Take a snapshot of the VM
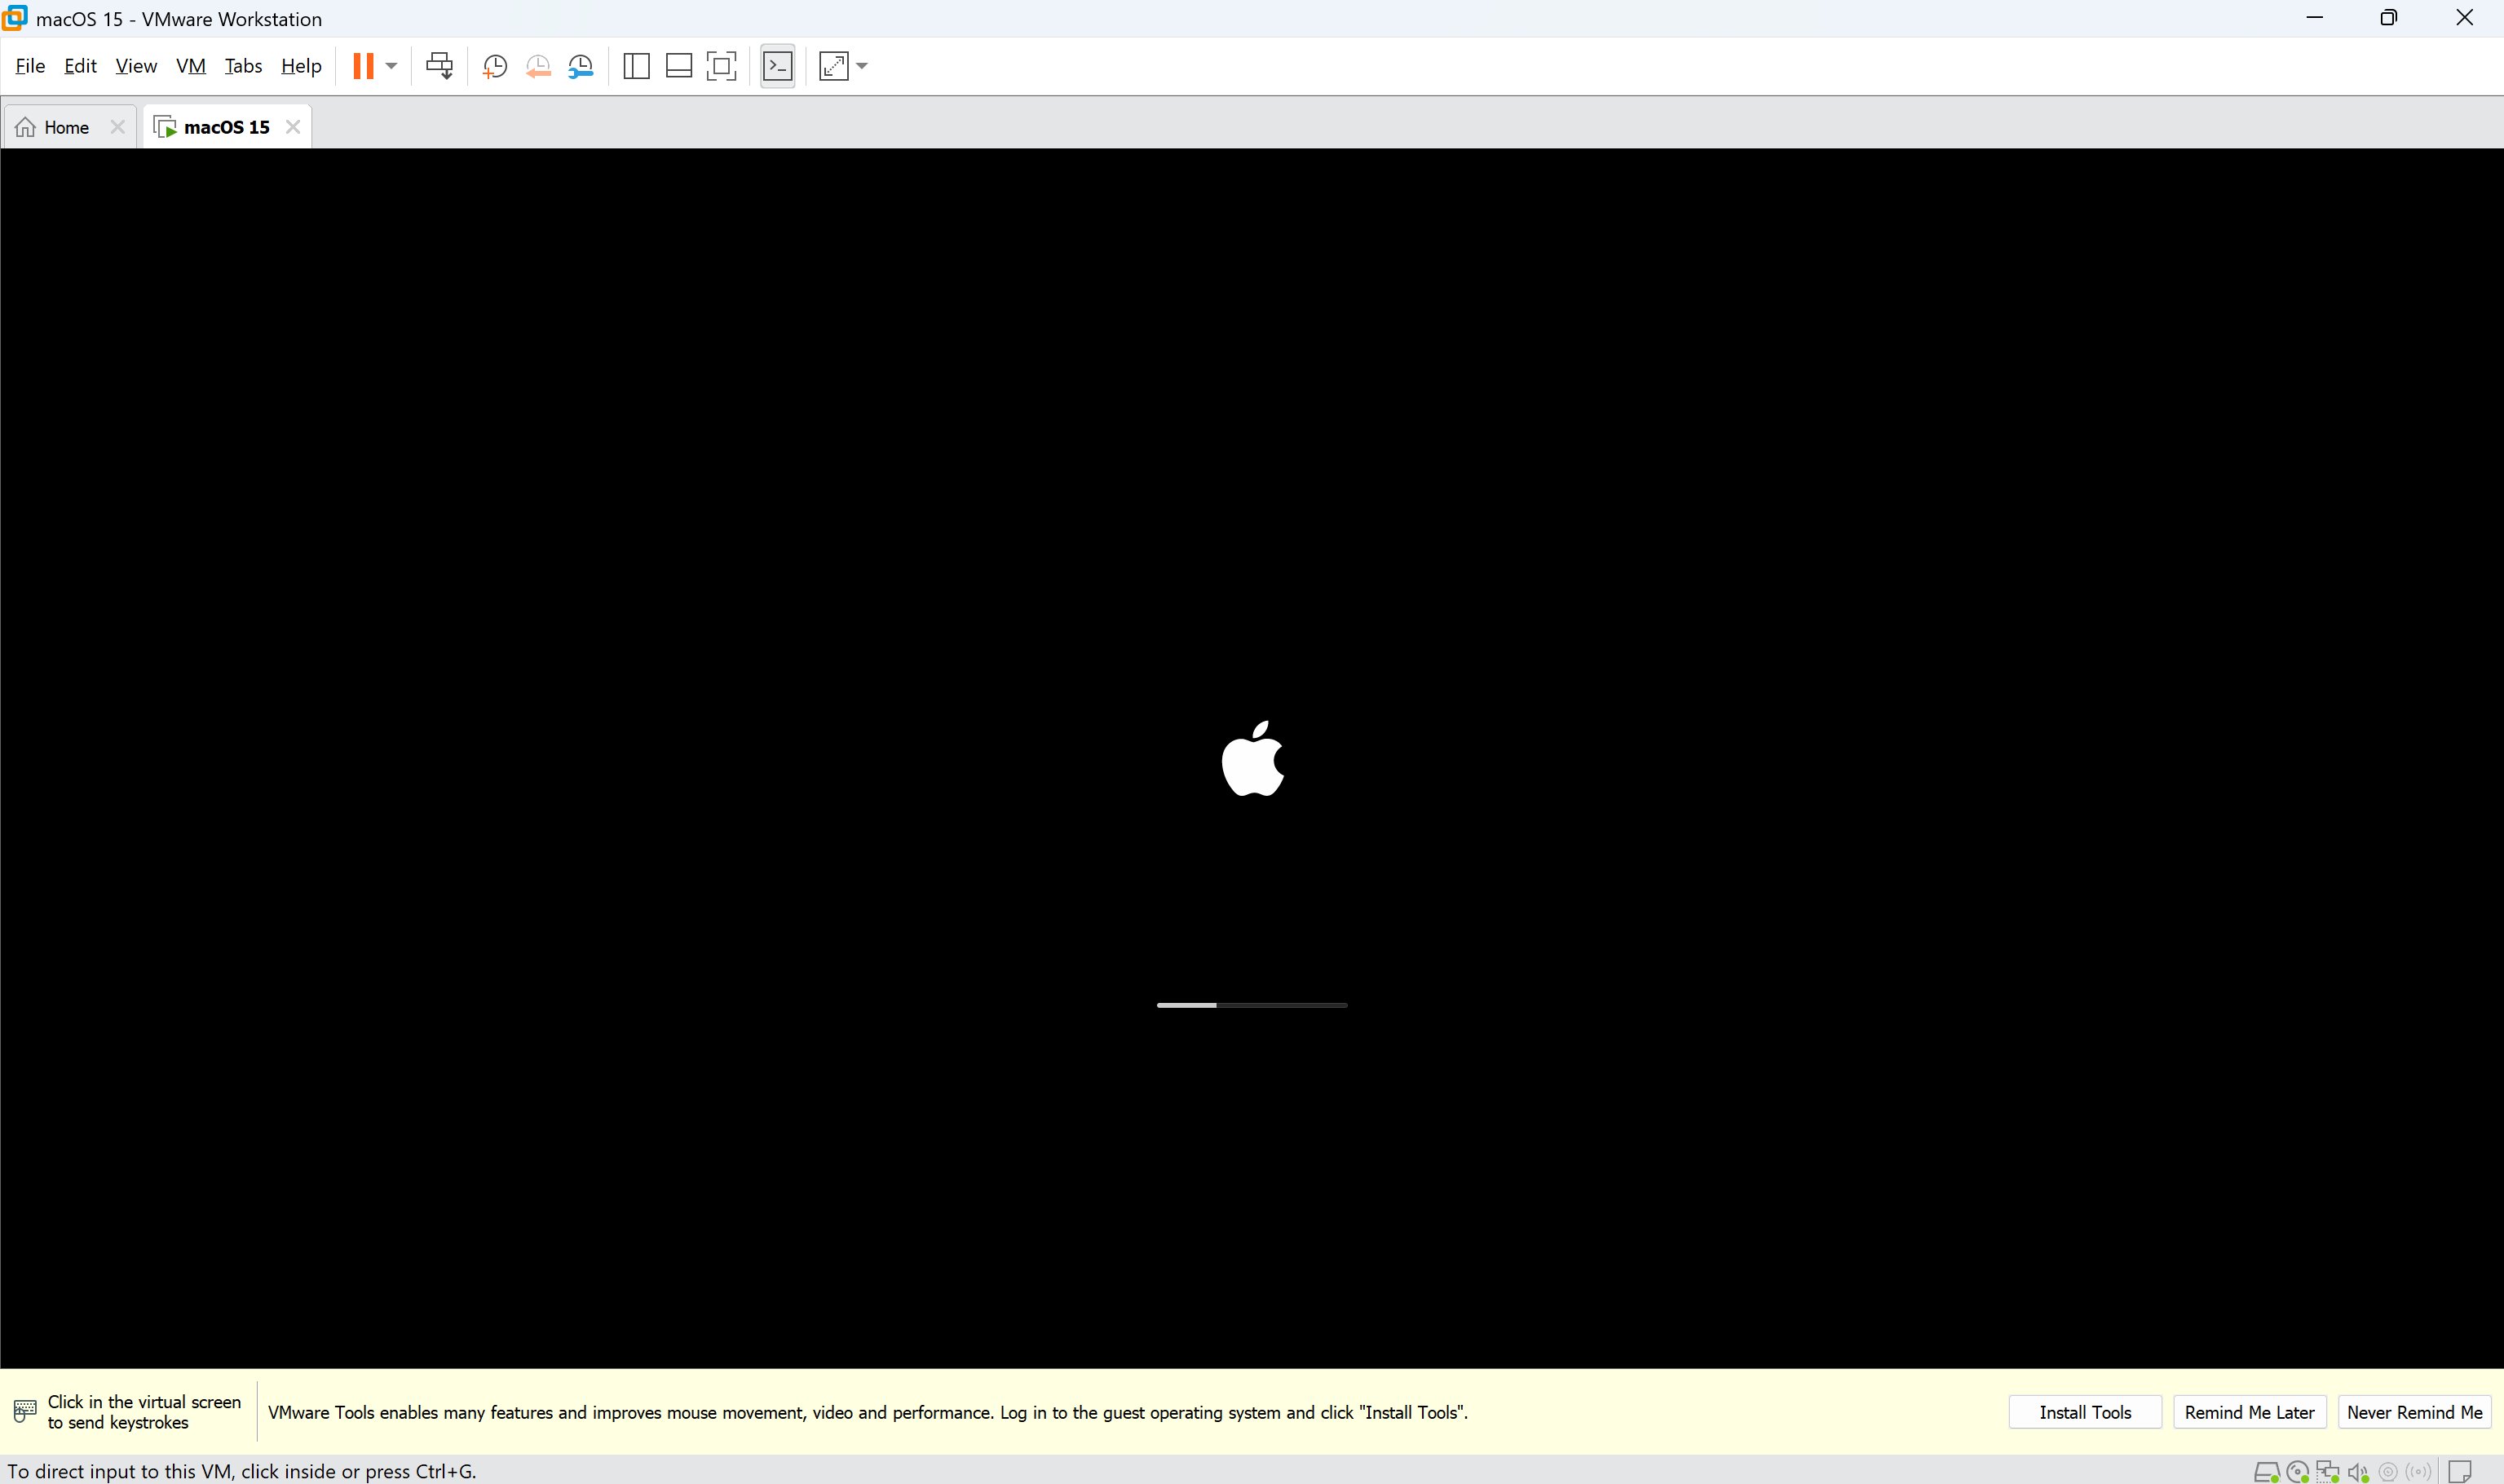This screenshot has height=1484, width=2504. pyautogui.click(x=495, y=66)
